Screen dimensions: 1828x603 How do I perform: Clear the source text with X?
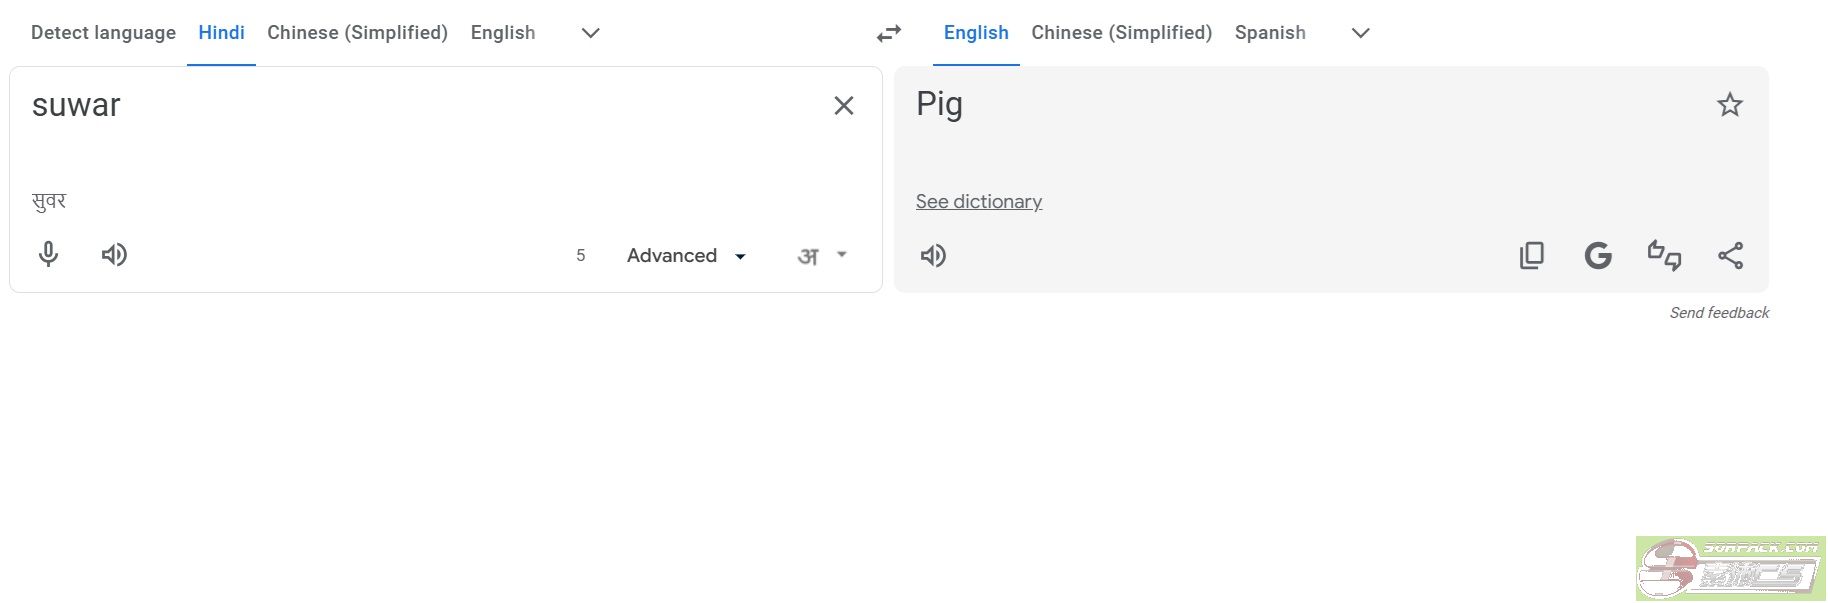pos(844,106)
